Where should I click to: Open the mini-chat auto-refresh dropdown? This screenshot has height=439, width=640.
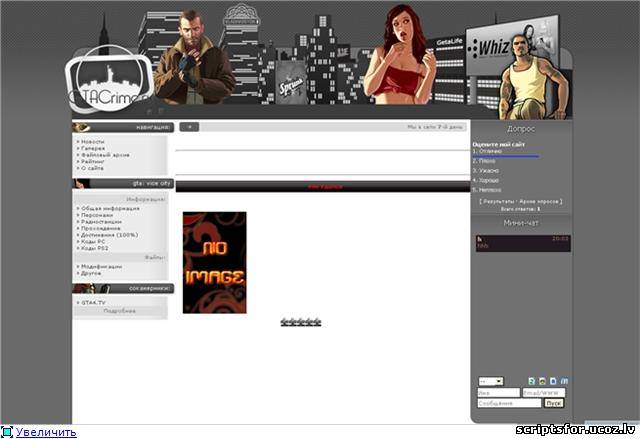coord(491,381)
